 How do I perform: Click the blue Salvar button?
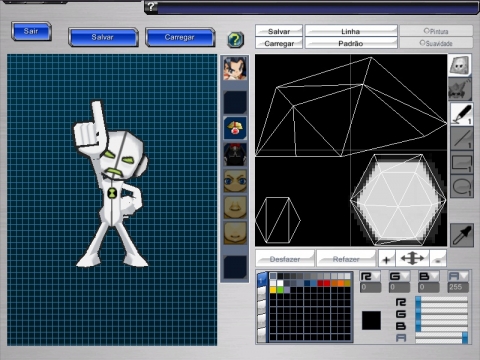pos(103,37)
